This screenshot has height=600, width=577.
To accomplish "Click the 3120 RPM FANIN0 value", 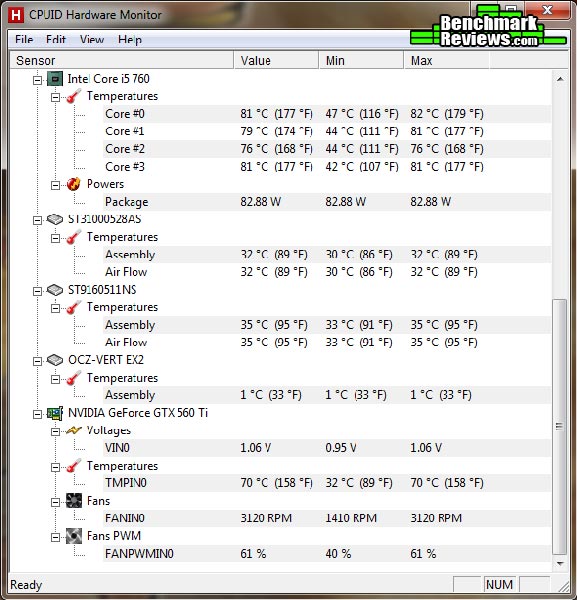I will click(266, 518).
